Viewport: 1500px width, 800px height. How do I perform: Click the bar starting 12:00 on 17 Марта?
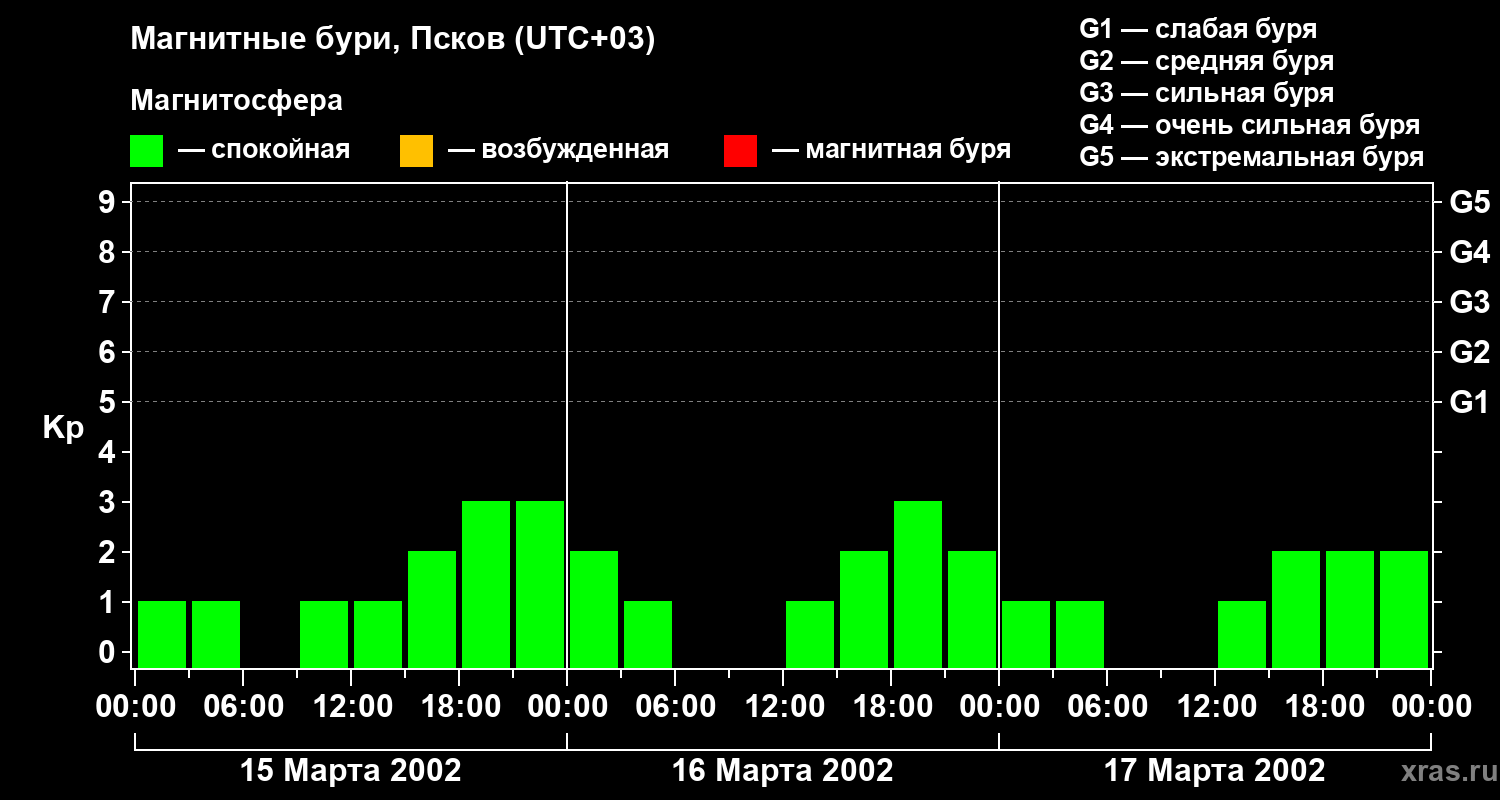(1242, 634)
